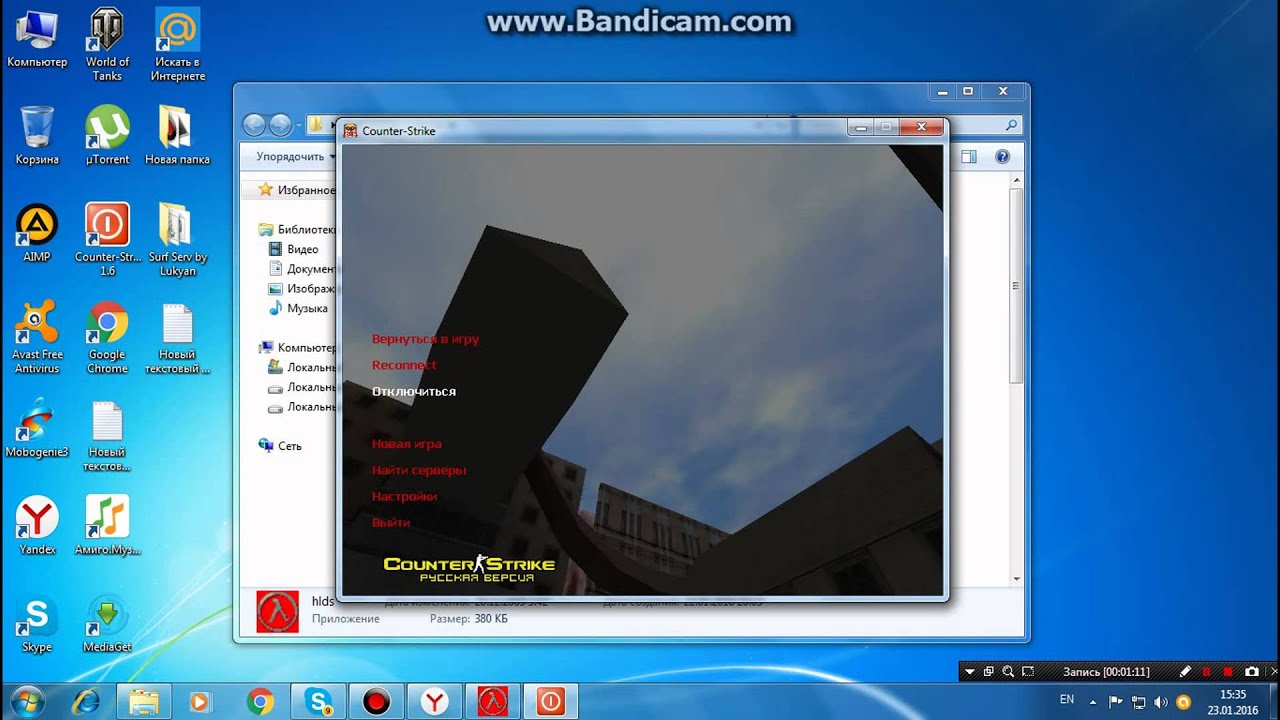This screenshot has height=720, width=1280.
Task: Open volume speaker tray icon
Action: tap(1160, 702)
